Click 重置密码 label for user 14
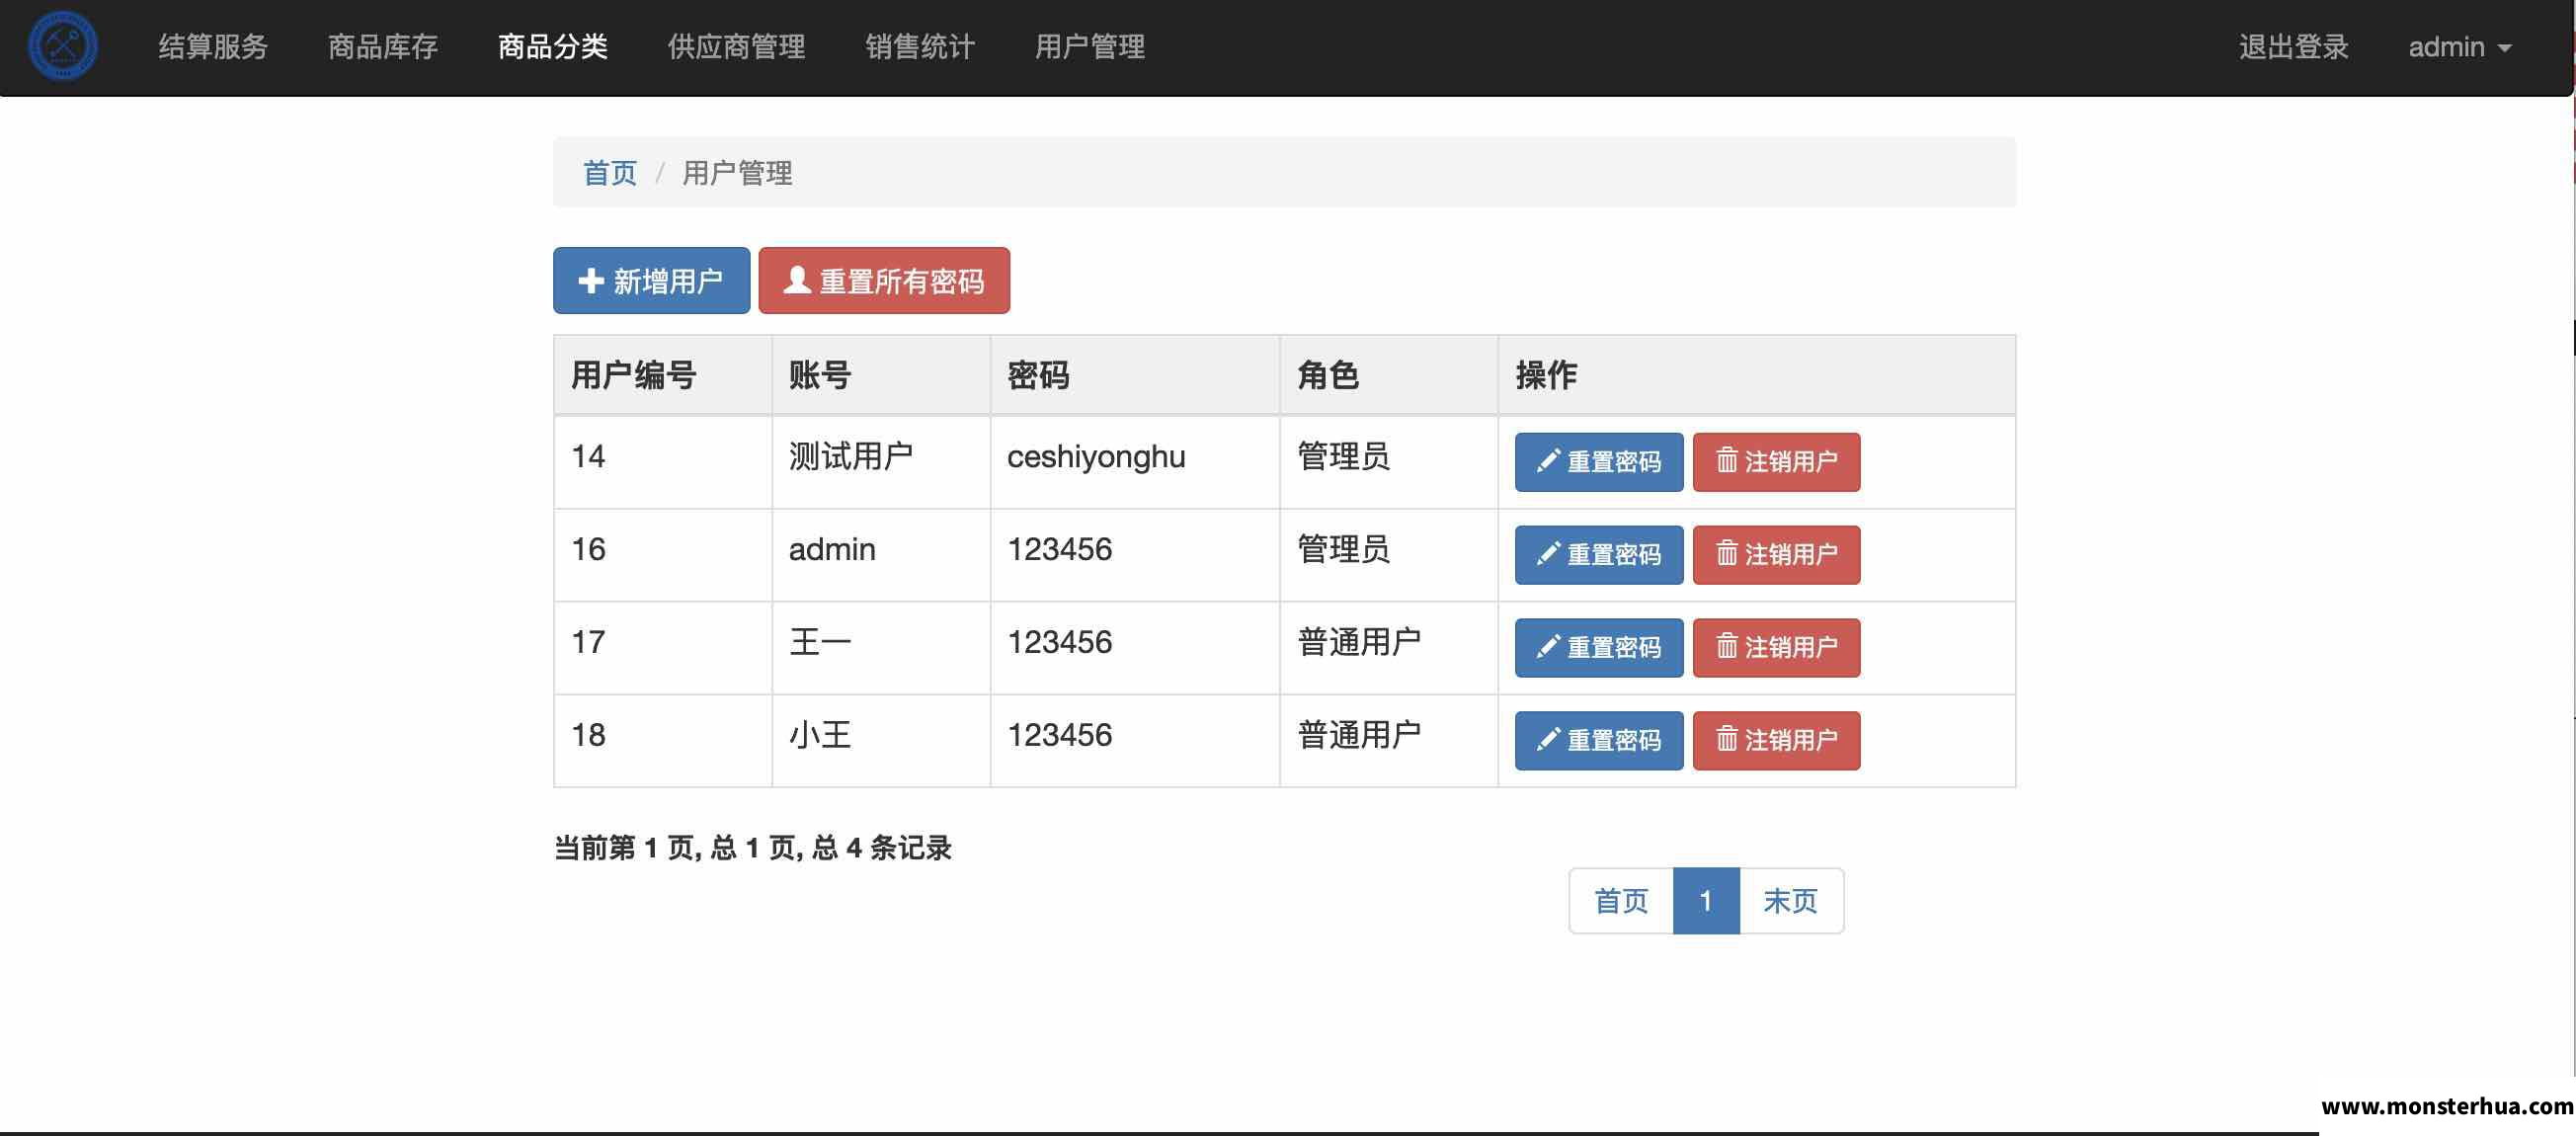 coord(1614,462)
